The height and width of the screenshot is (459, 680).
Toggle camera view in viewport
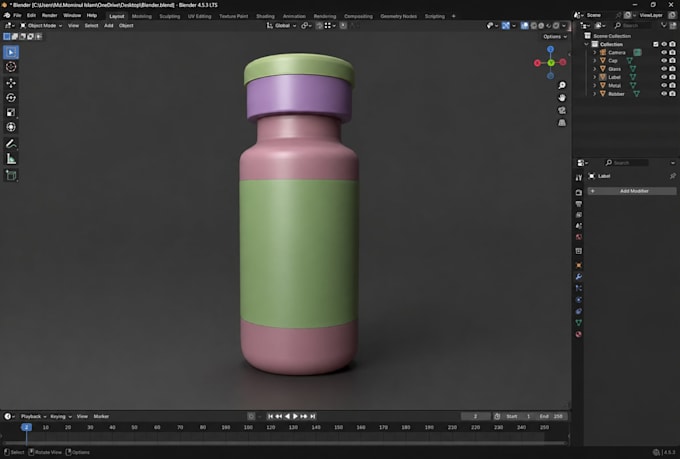562,110
